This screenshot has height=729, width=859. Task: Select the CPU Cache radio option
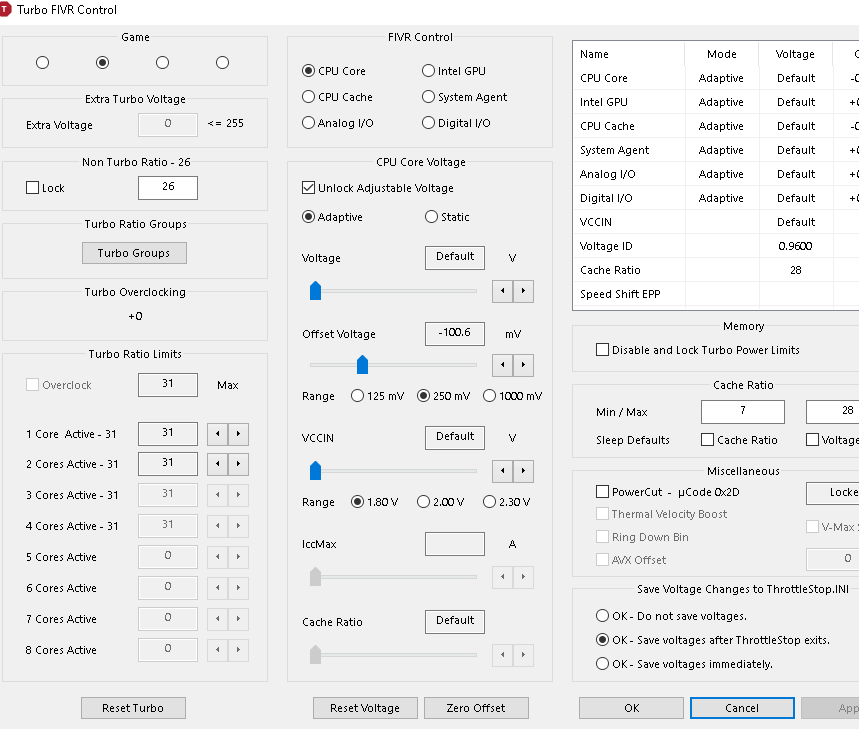pyautogui.click(x=309, y=97)
